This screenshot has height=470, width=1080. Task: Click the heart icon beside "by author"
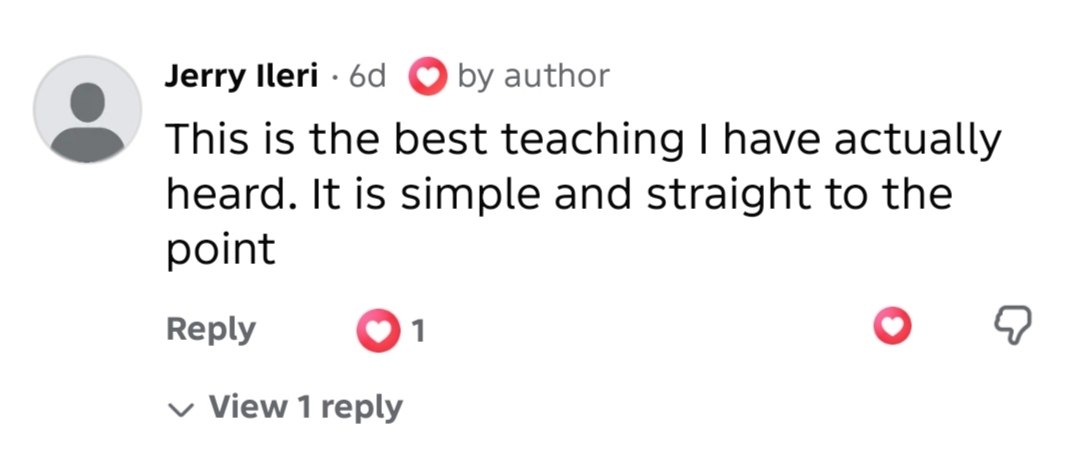[428, 76]
